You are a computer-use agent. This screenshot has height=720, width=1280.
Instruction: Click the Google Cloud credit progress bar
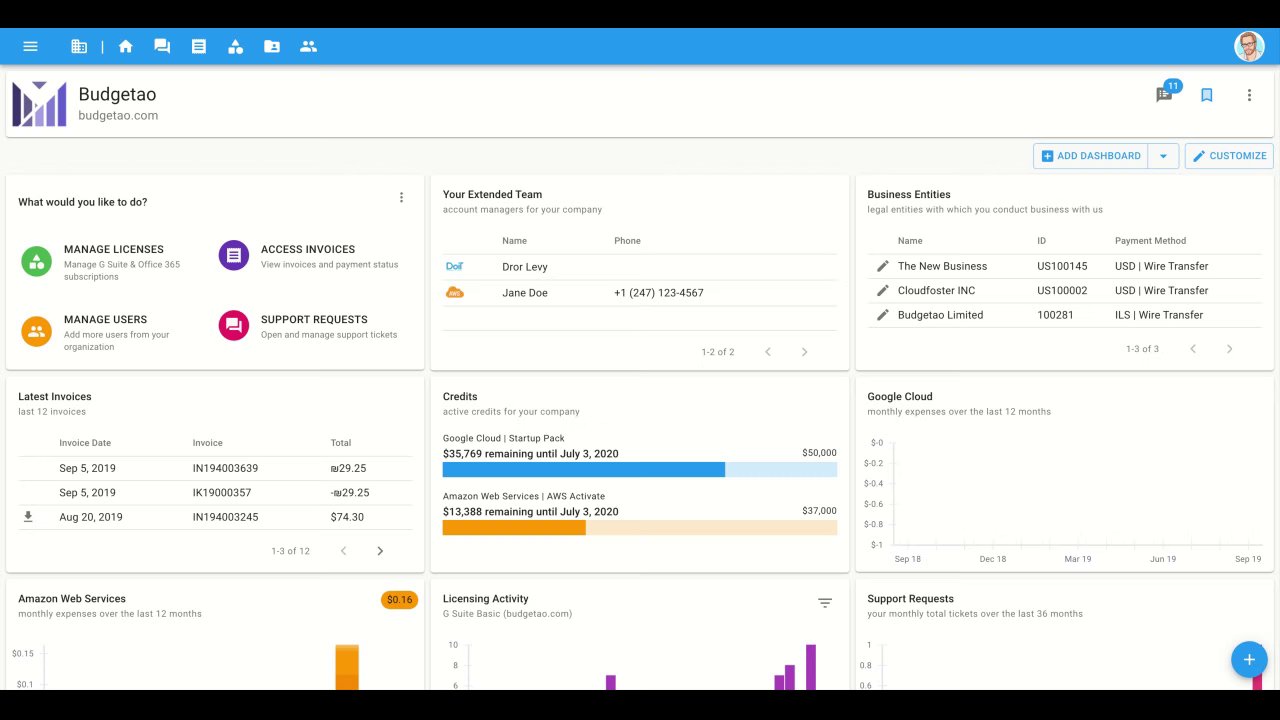(x=640, y=469)
